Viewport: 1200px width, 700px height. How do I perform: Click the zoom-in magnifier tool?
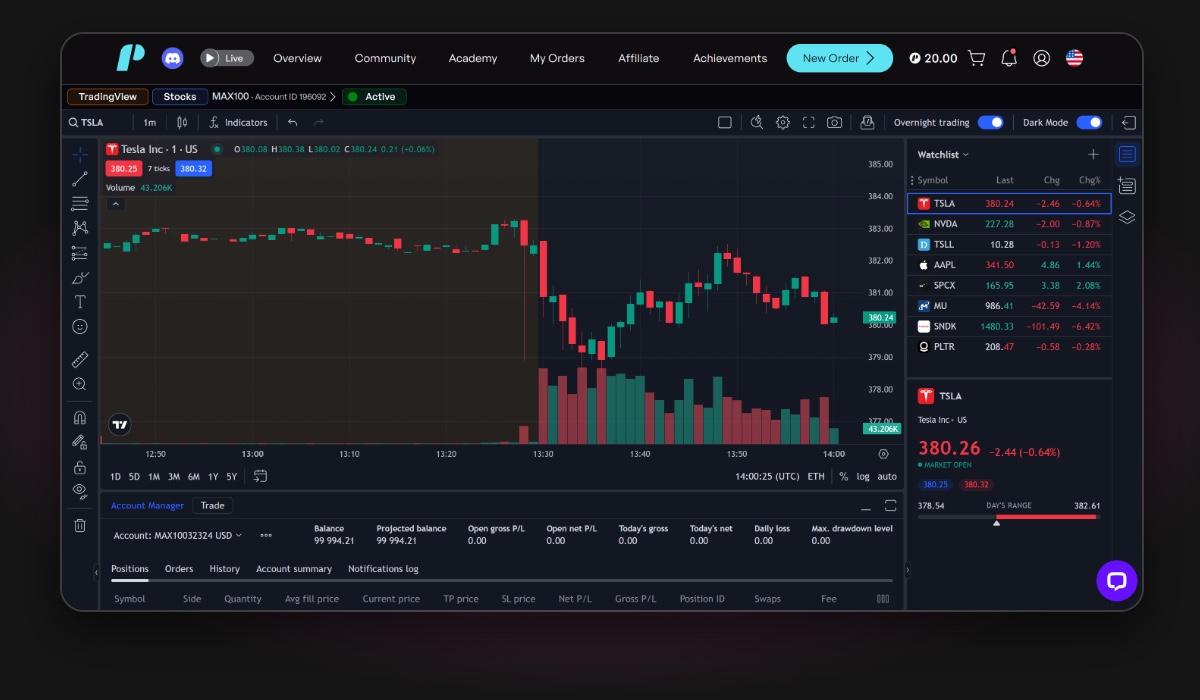(80, 384)
